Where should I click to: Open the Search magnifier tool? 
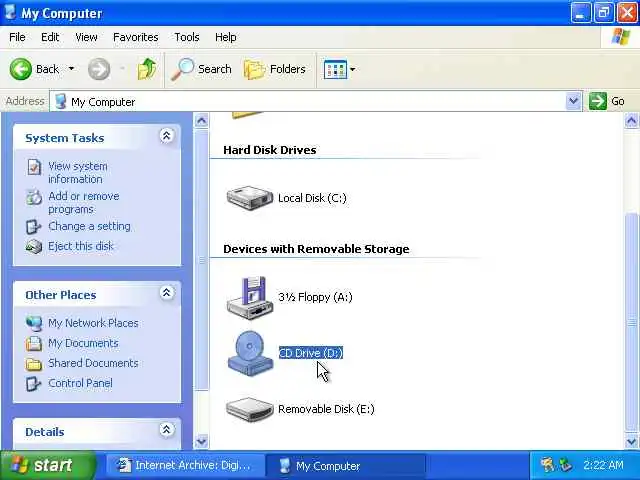point(201,69)
